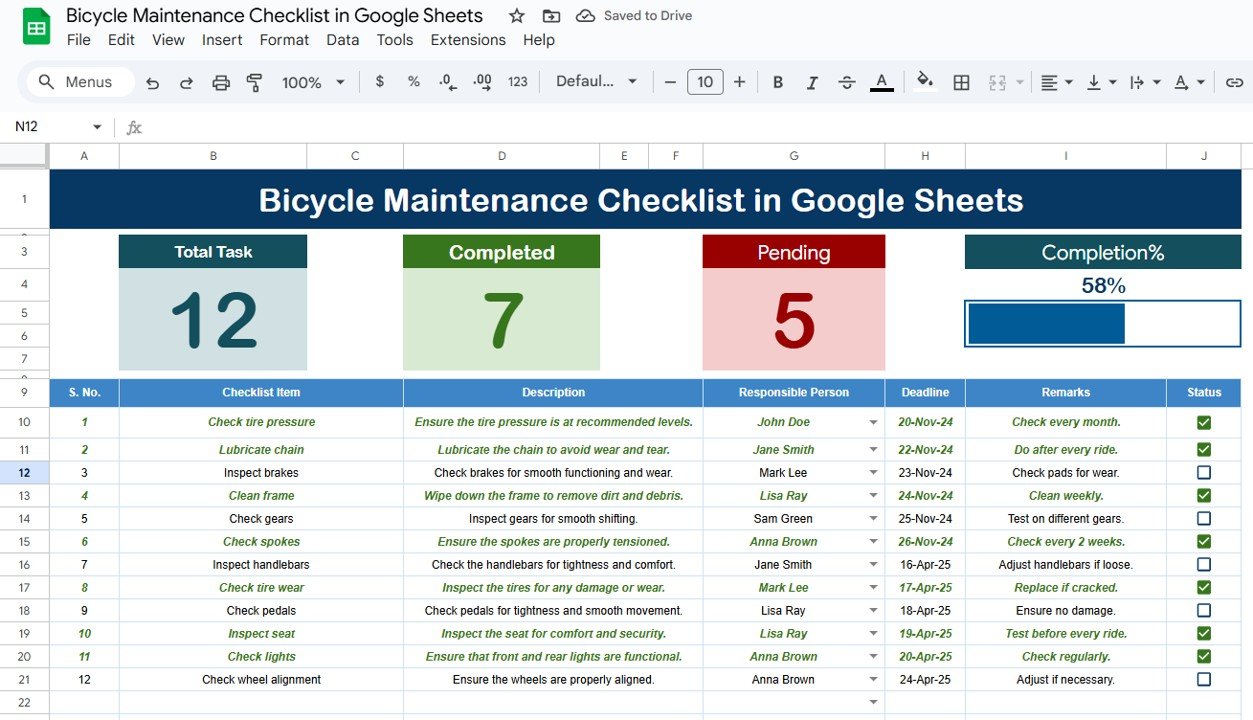Check the status box for Check gears
This screenshot has width=1253, height=720.
coord(1204,518)
